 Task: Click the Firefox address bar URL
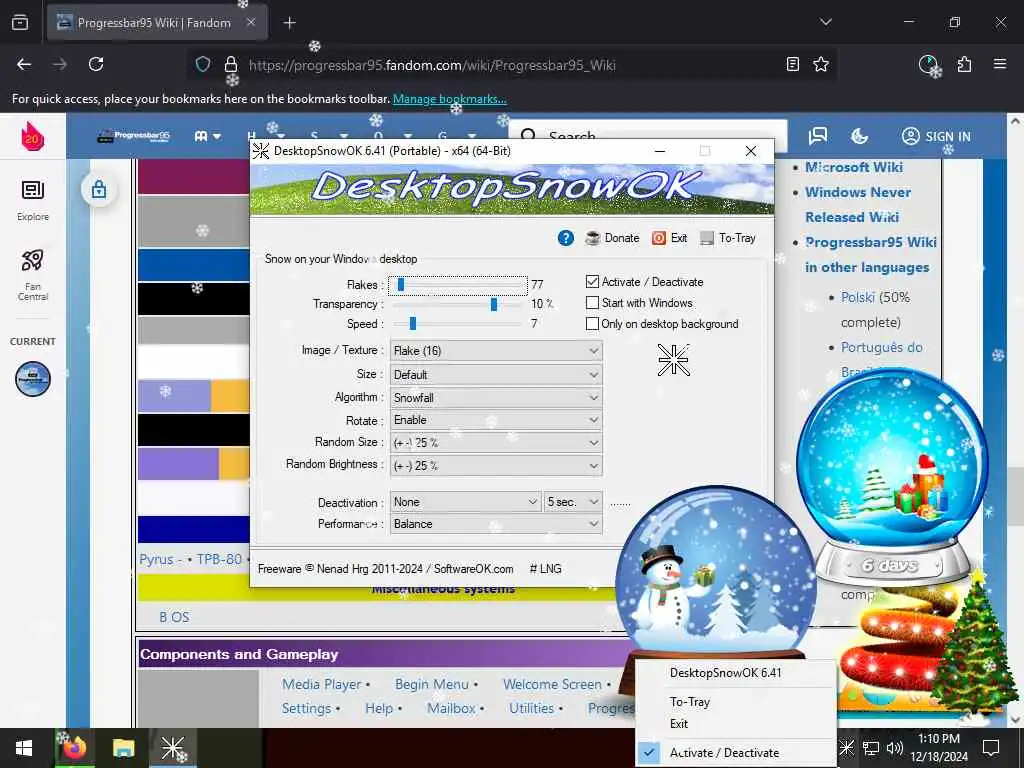pos(432,65)
